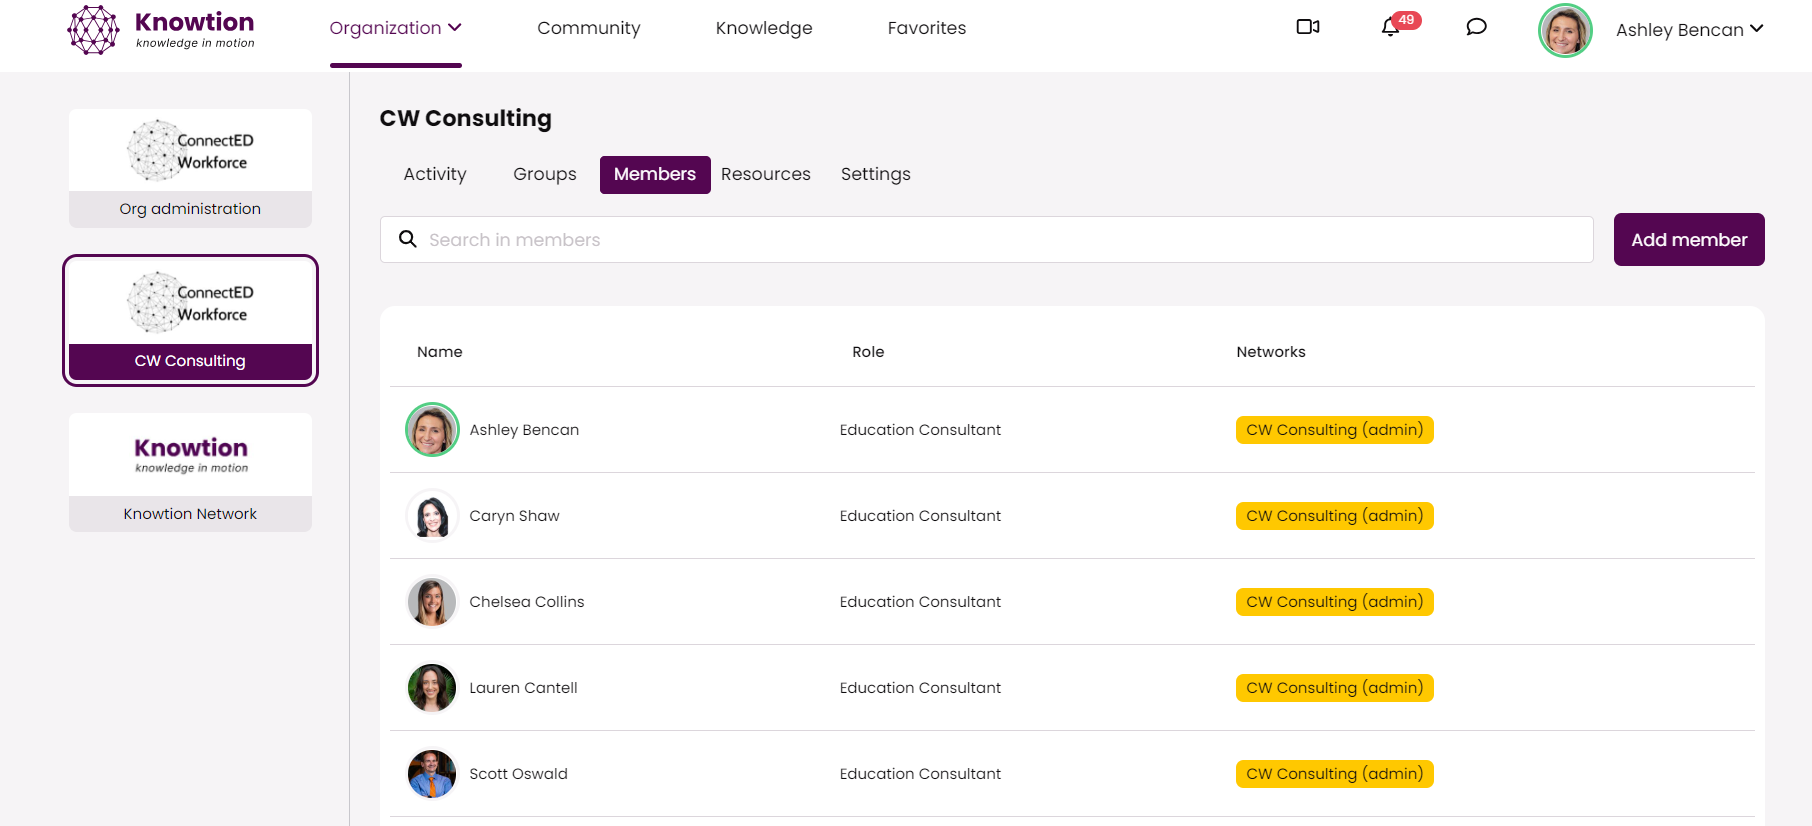Open the chat messages bubble icon
1812x826 pixels.
[1476, 27]
